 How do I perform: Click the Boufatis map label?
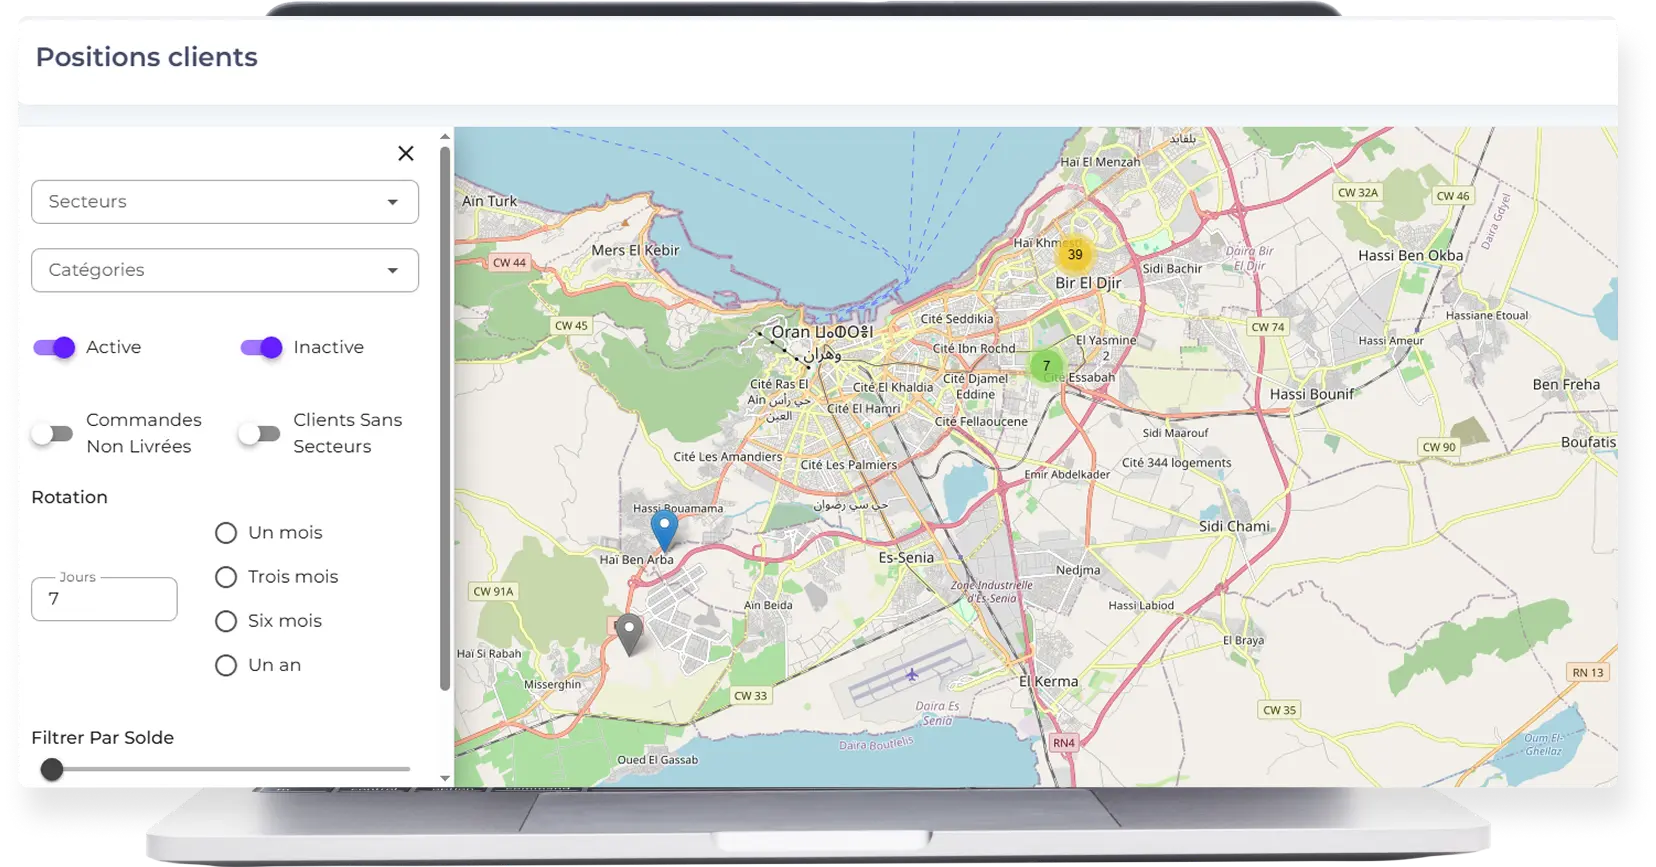tap(1588, 442)
